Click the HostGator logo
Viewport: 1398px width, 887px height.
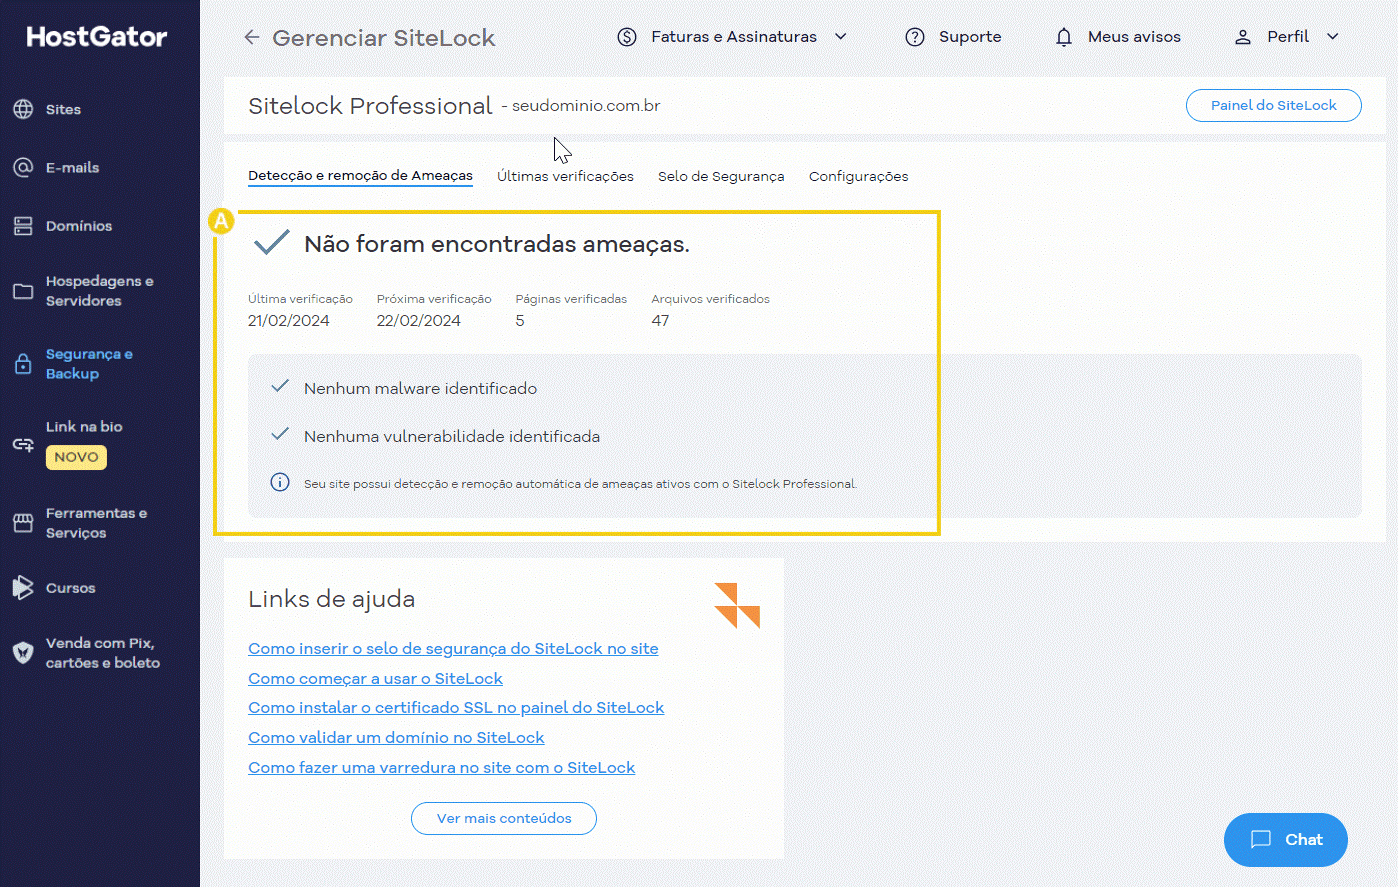pyautogui.click(x=97, y=37)
